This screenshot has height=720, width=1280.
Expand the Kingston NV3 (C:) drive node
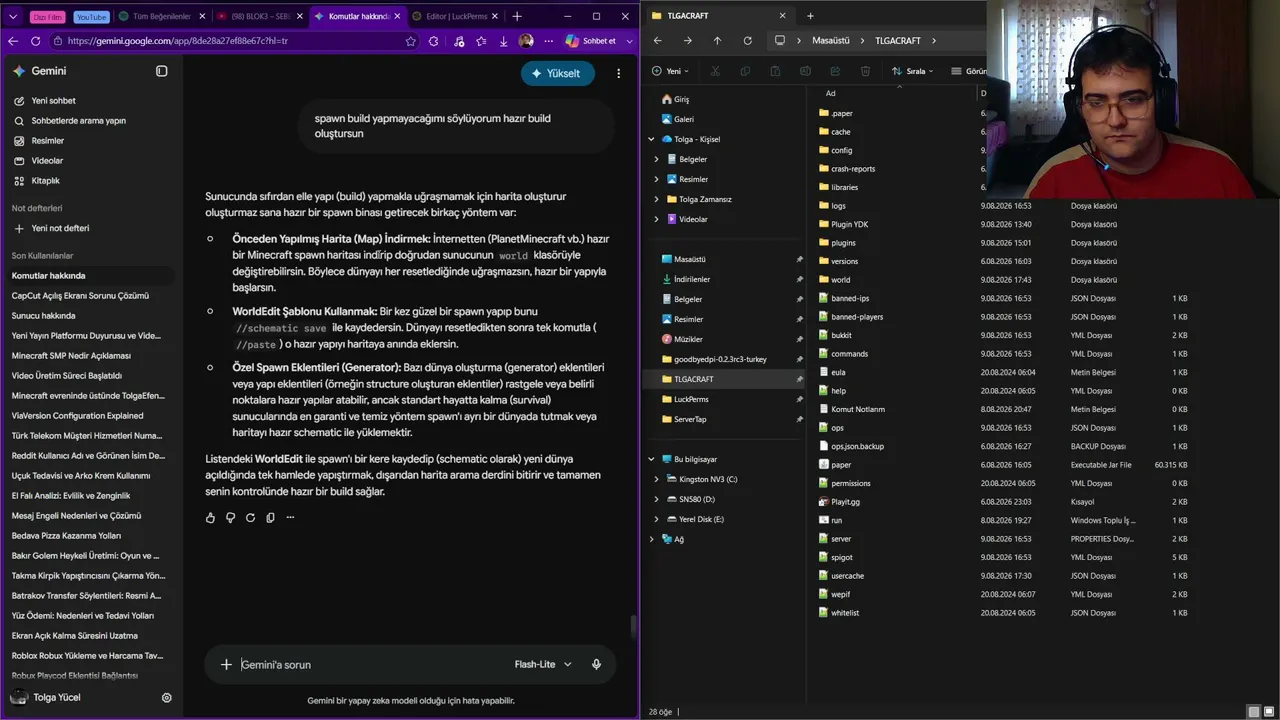coord(657,479)
